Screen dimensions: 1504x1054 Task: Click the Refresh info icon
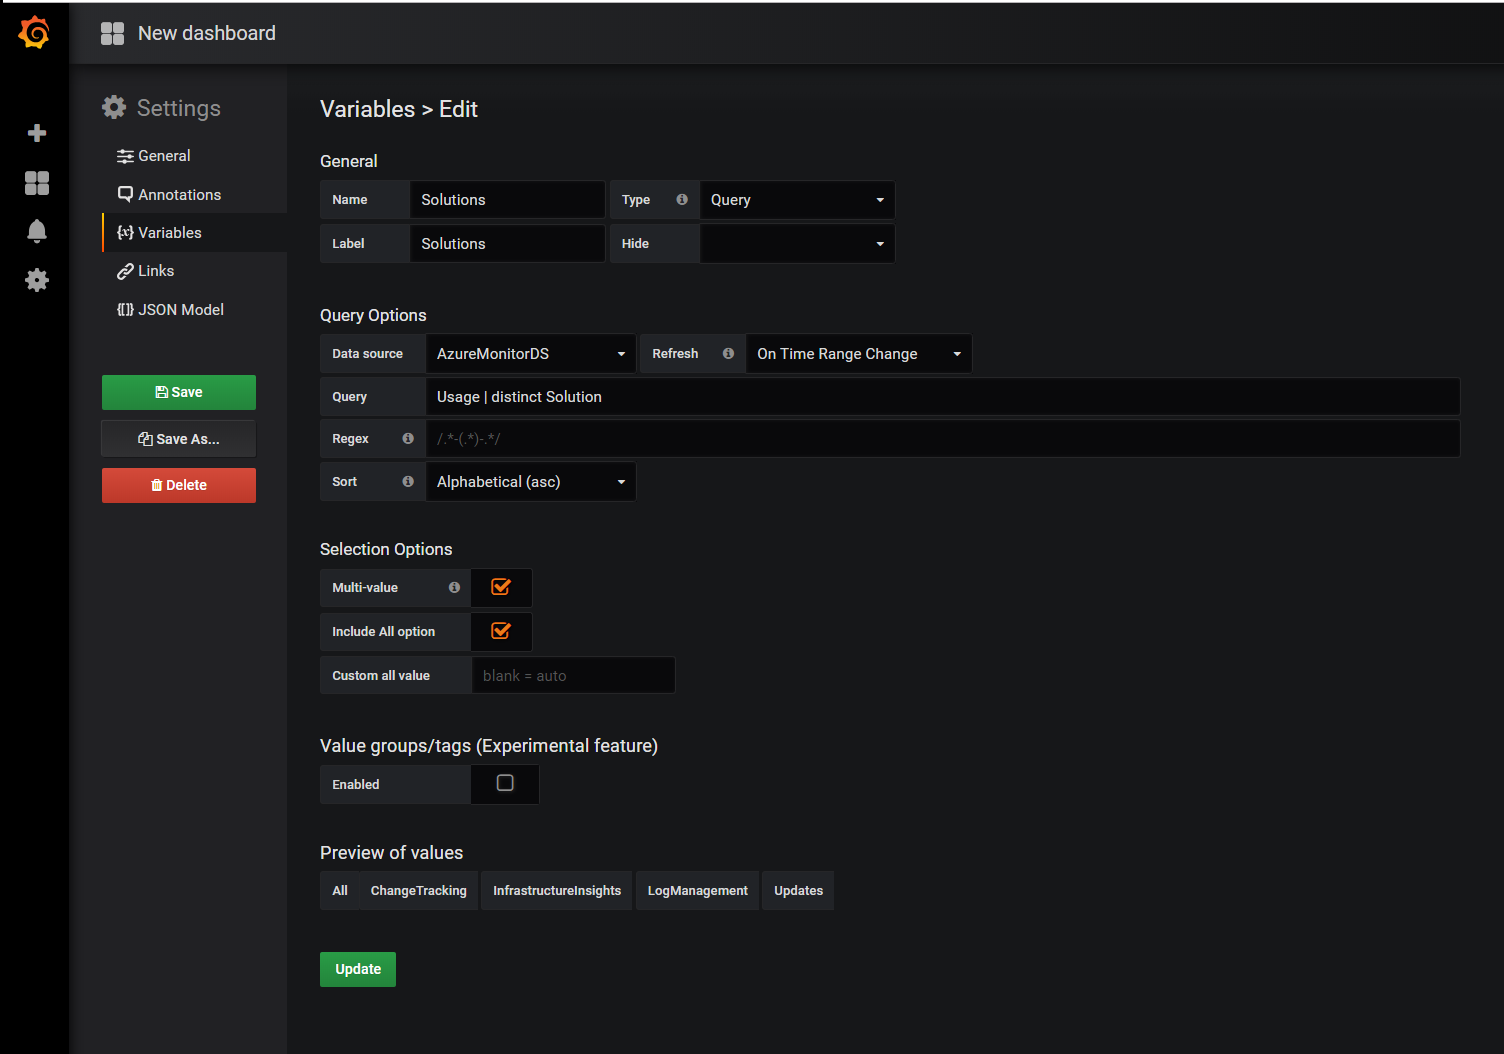(x=728, y=353)
